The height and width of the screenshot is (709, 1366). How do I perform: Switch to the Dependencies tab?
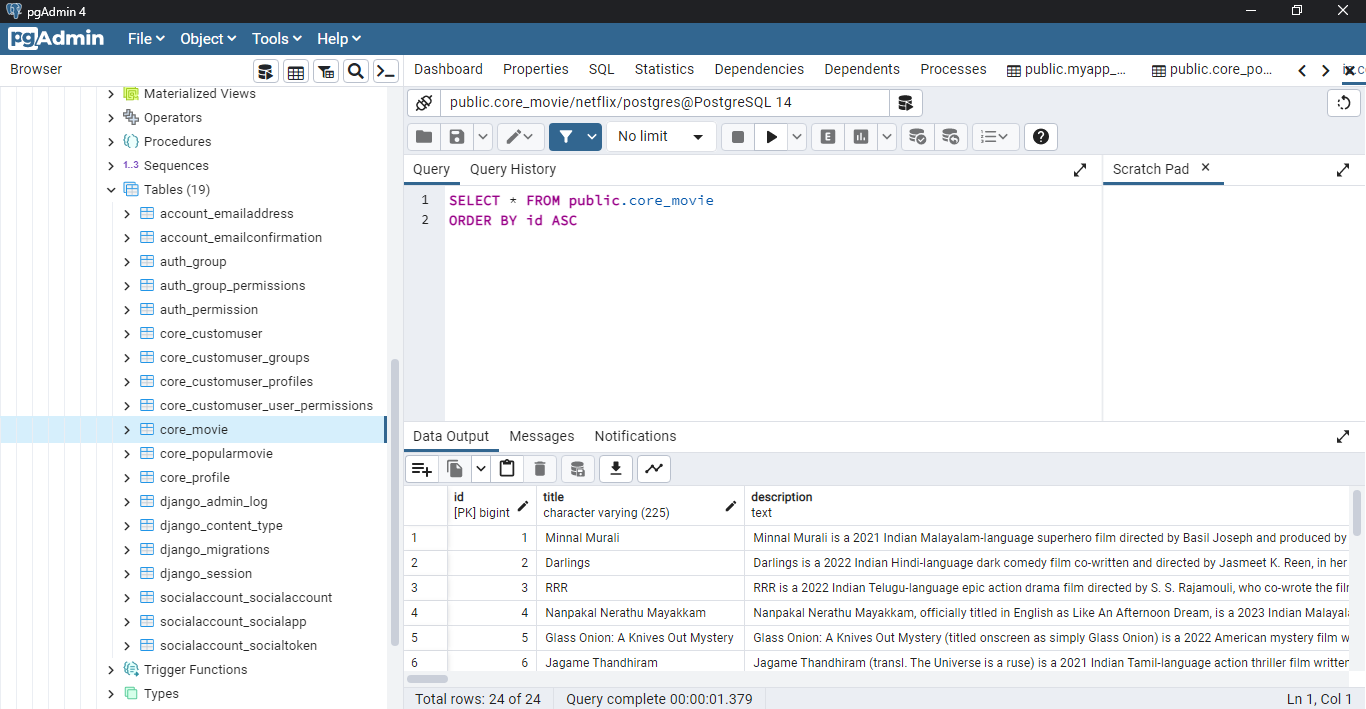[x=759, y=69]
